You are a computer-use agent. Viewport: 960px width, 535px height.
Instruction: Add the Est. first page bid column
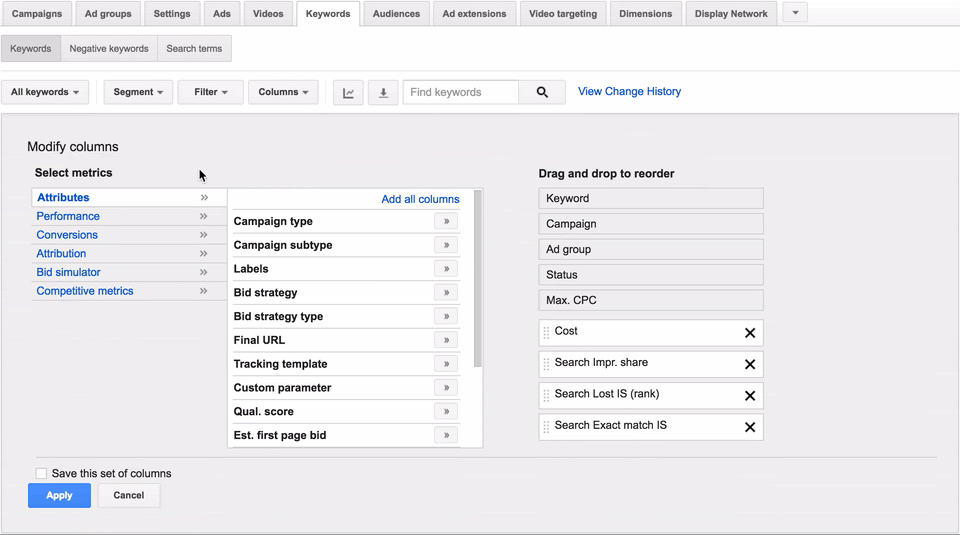(x=446, y=435)
